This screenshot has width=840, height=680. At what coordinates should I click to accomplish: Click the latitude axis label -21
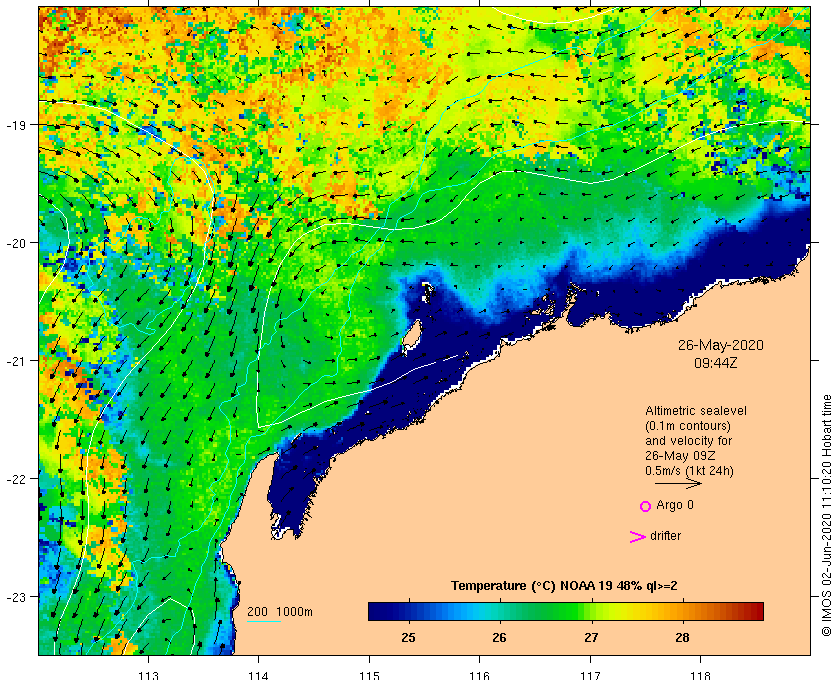coord(16,361)
